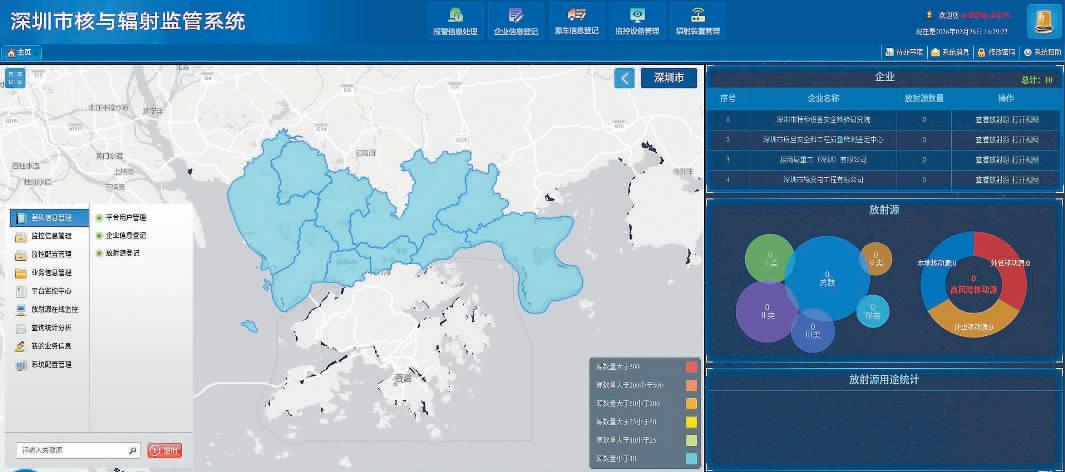The height and width of the screenshot is (472, 1065).
Task: Open the vehicle info registration truck icon
Action: [576, 16]
